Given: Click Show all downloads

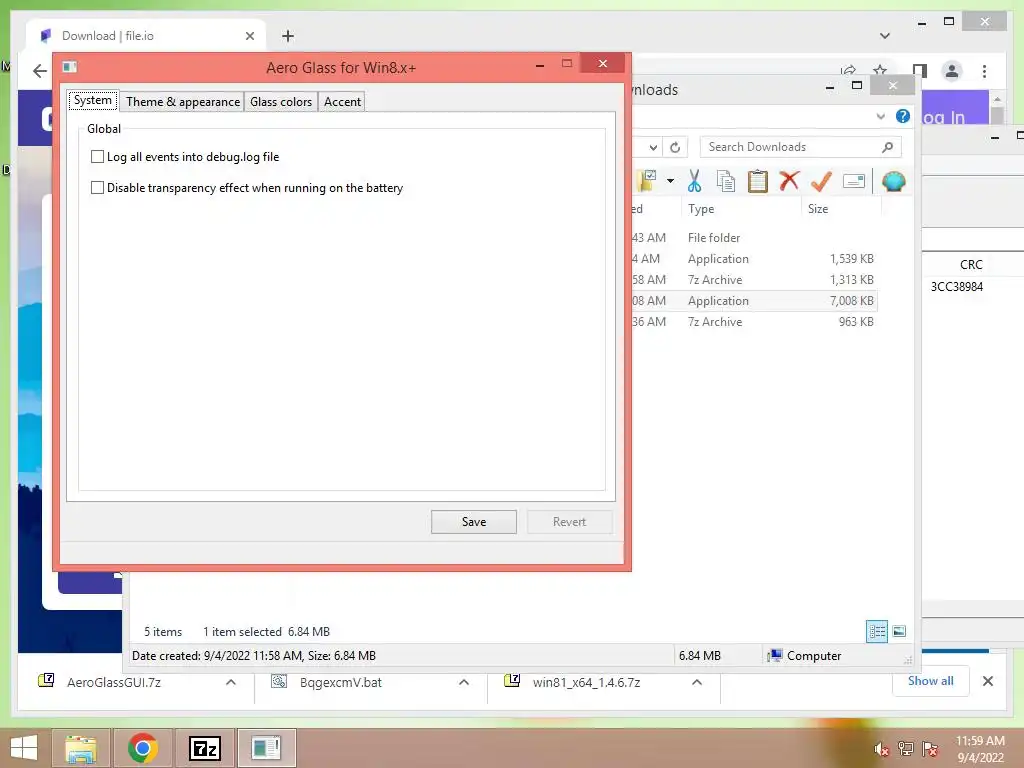Looking at the screenshot, I should coord(930,681).
